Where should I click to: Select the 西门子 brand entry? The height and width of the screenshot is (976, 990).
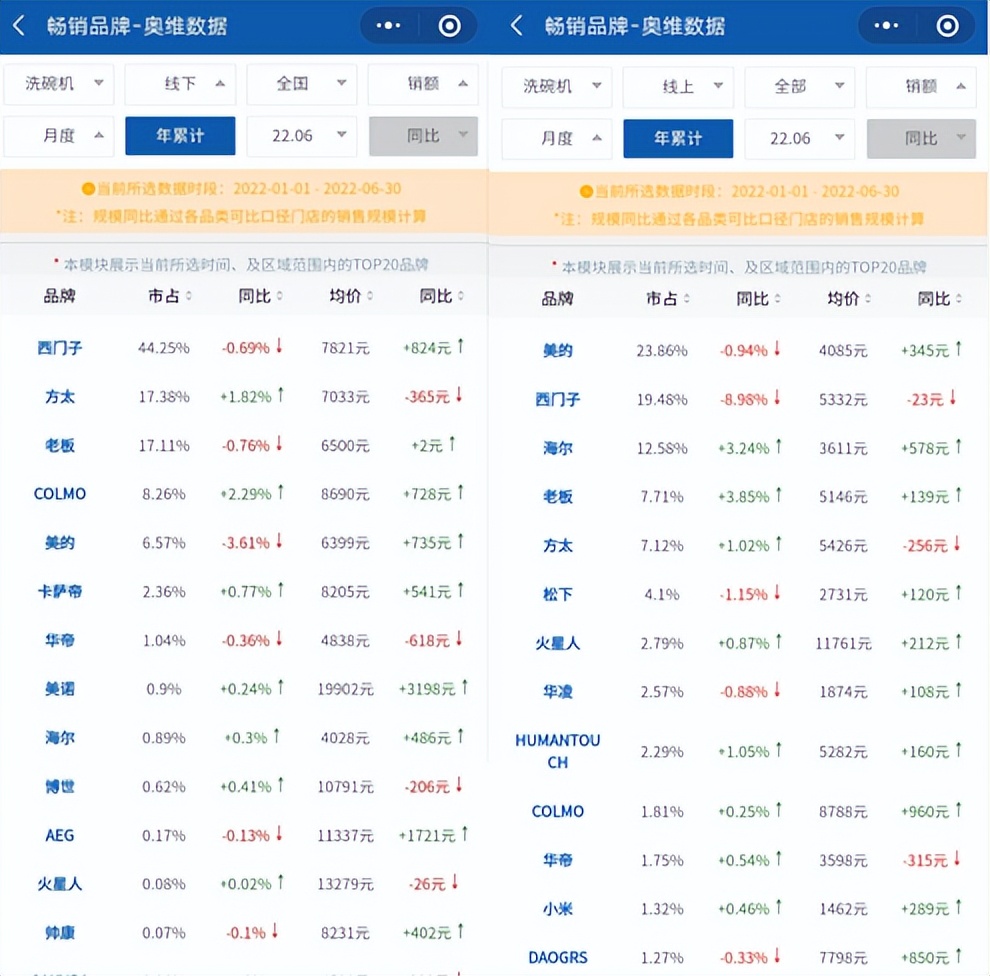[60, 348]
